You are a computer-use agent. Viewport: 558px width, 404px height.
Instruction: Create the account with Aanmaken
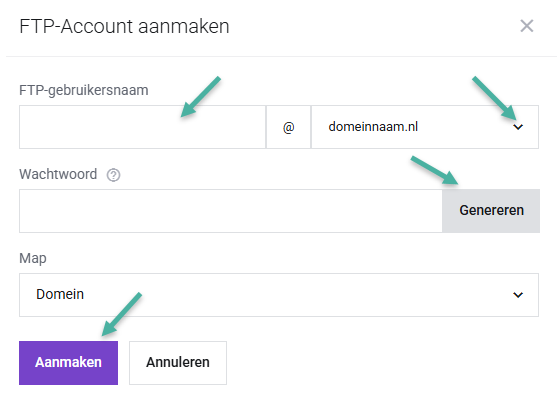pyautogui.click(x=68, y=363)
